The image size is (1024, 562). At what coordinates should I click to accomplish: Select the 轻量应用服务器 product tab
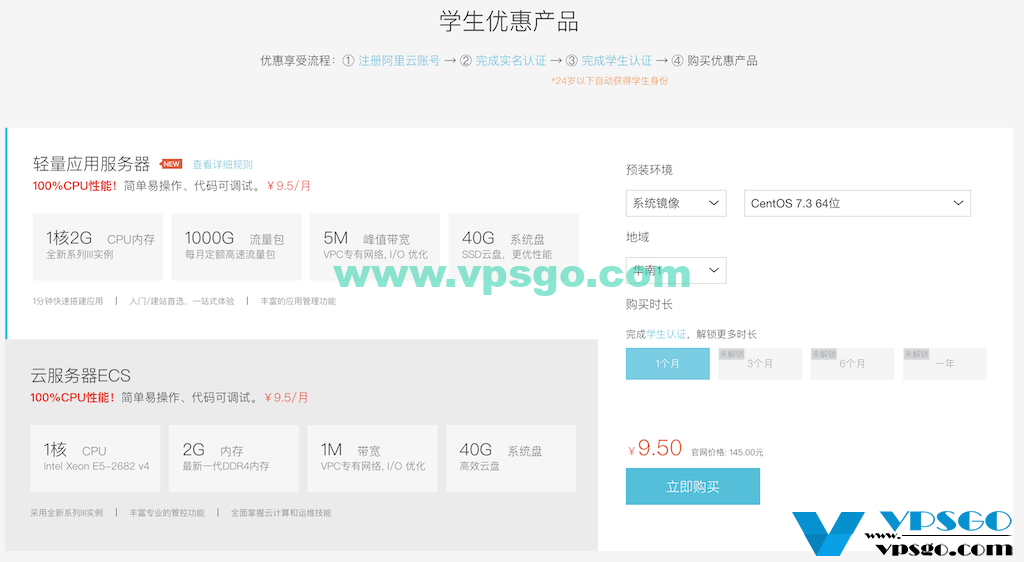coord(302,234)
